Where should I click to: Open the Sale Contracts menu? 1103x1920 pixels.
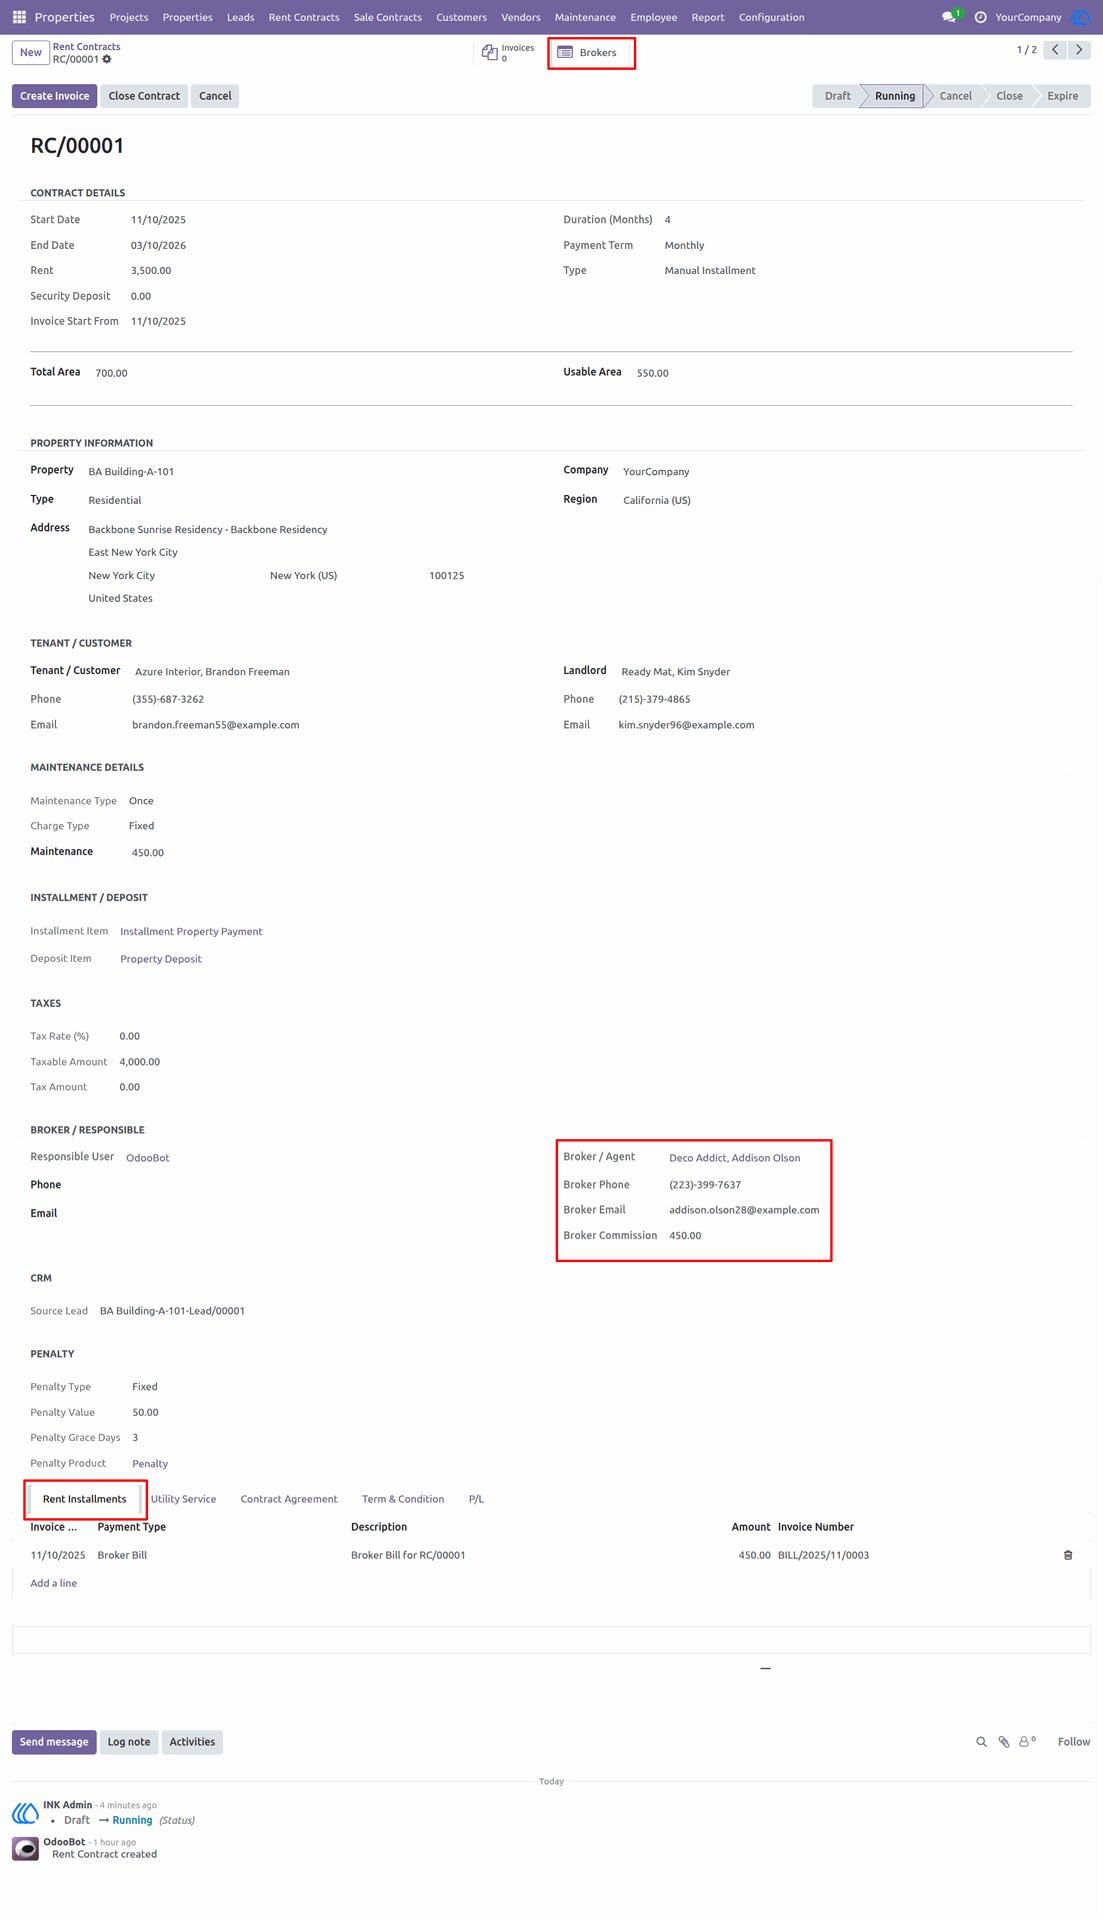(x=388, y=17)
